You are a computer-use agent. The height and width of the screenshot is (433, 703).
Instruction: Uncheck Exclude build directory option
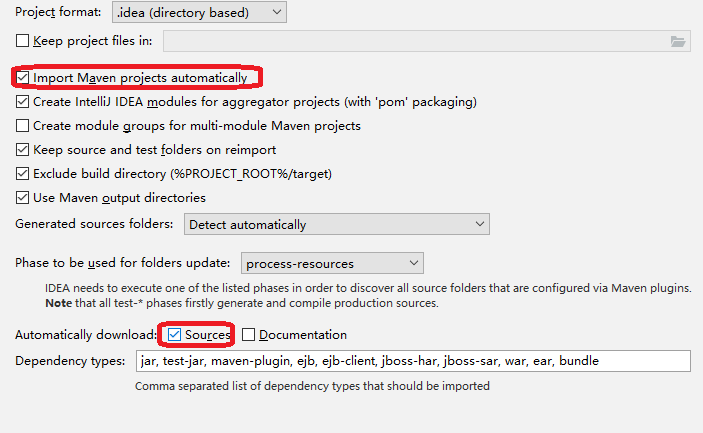pos(23,174)
